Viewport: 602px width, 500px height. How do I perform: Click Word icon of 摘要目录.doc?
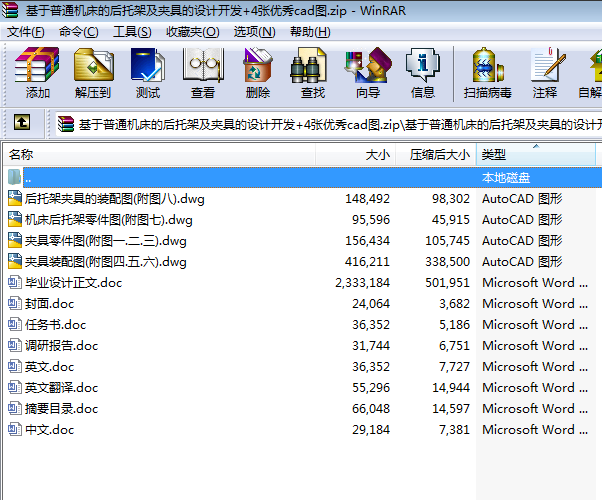pos(15,408)
